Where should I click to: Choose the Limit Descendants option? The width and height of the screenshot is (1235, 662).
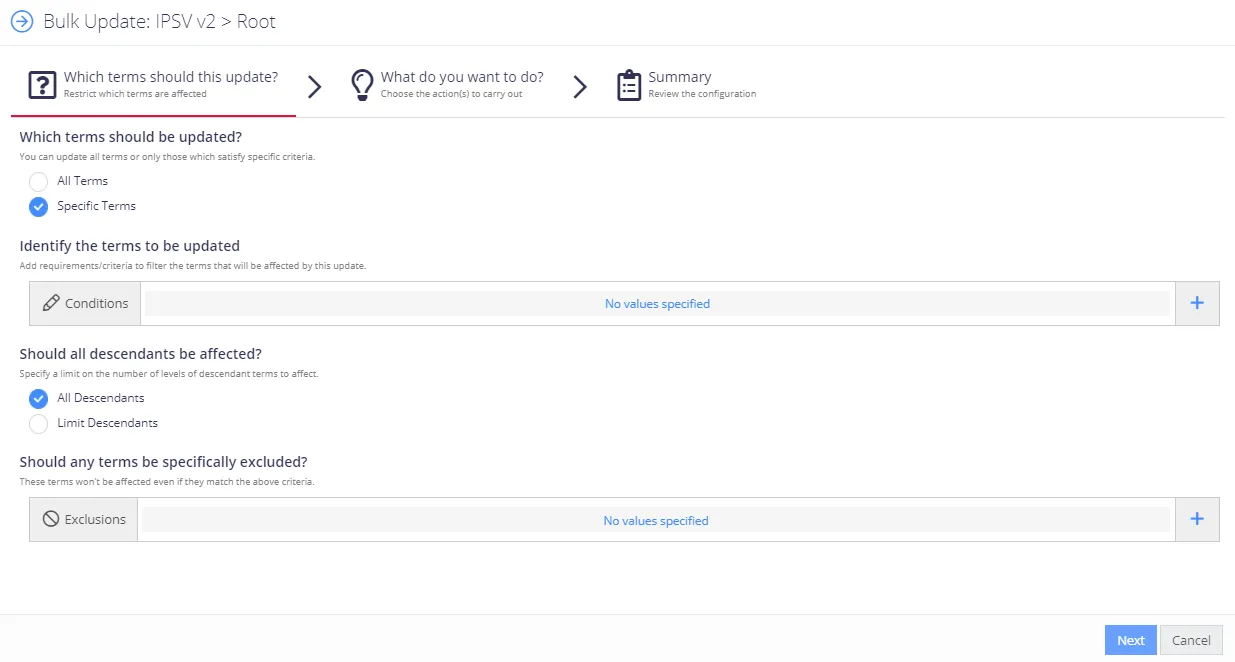pyautogui.click(x=38, y=423)
